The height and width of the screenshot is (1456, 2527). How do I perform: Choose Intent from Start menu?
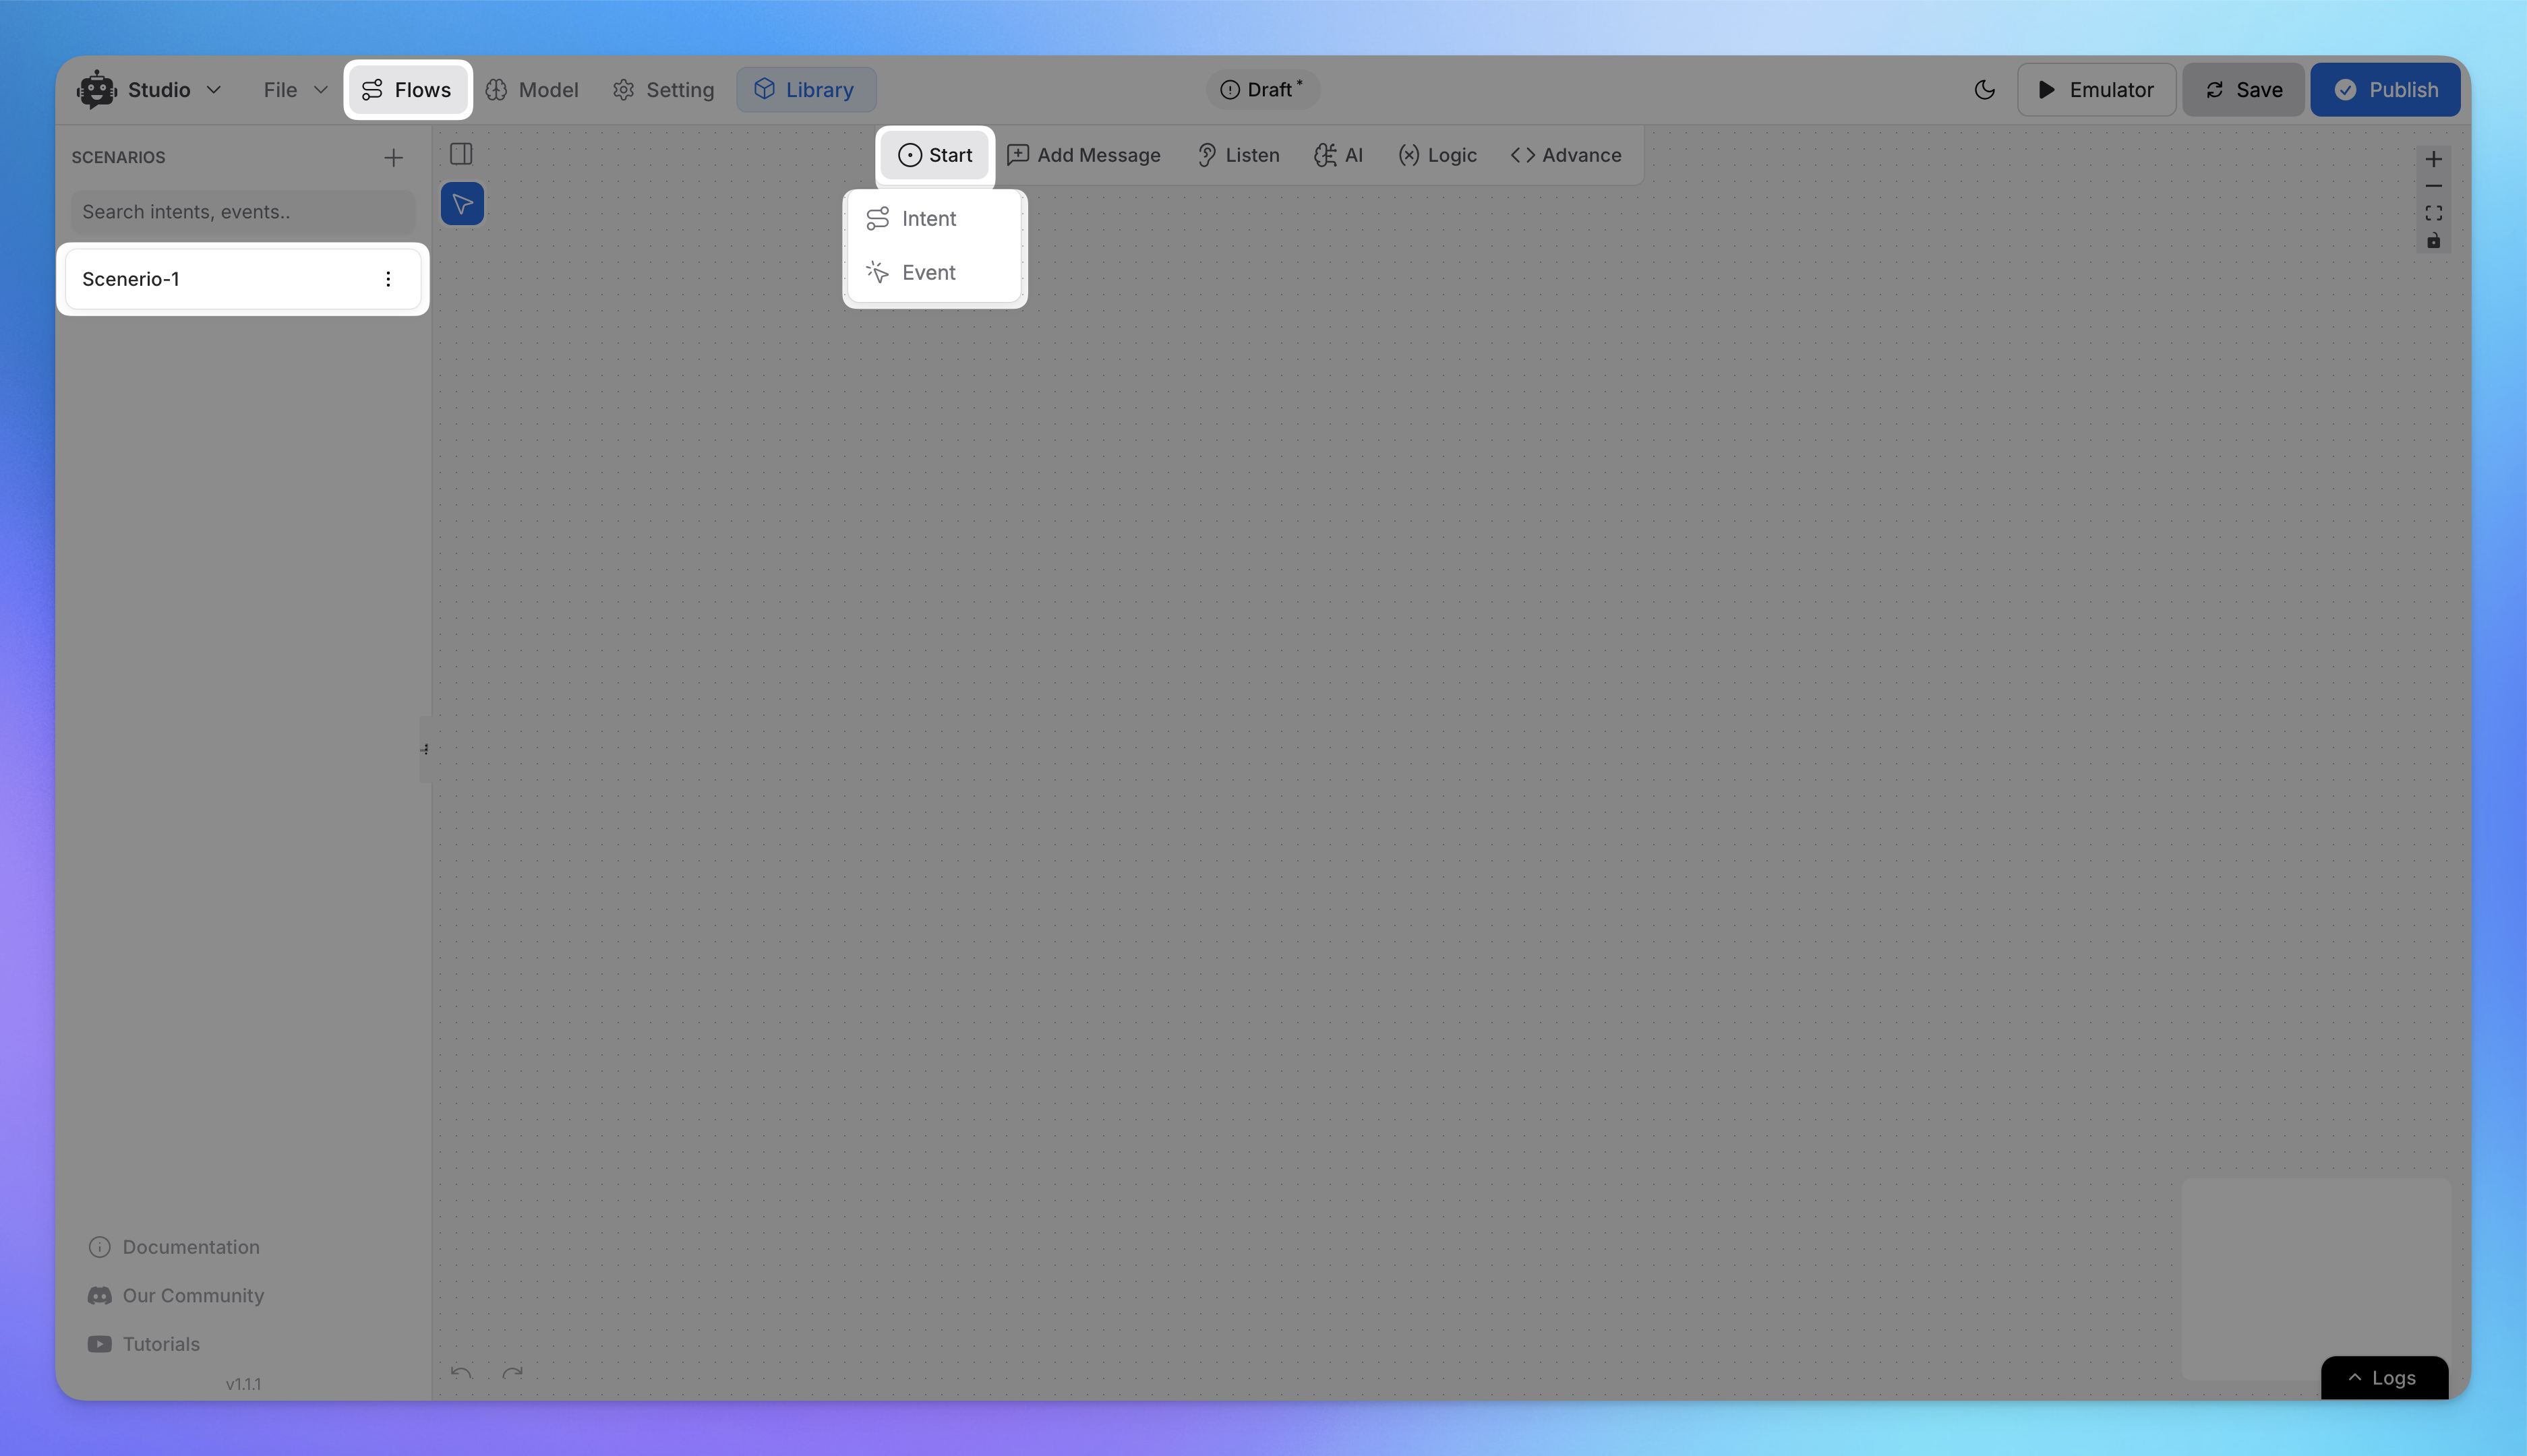click(x=934, y=218)
